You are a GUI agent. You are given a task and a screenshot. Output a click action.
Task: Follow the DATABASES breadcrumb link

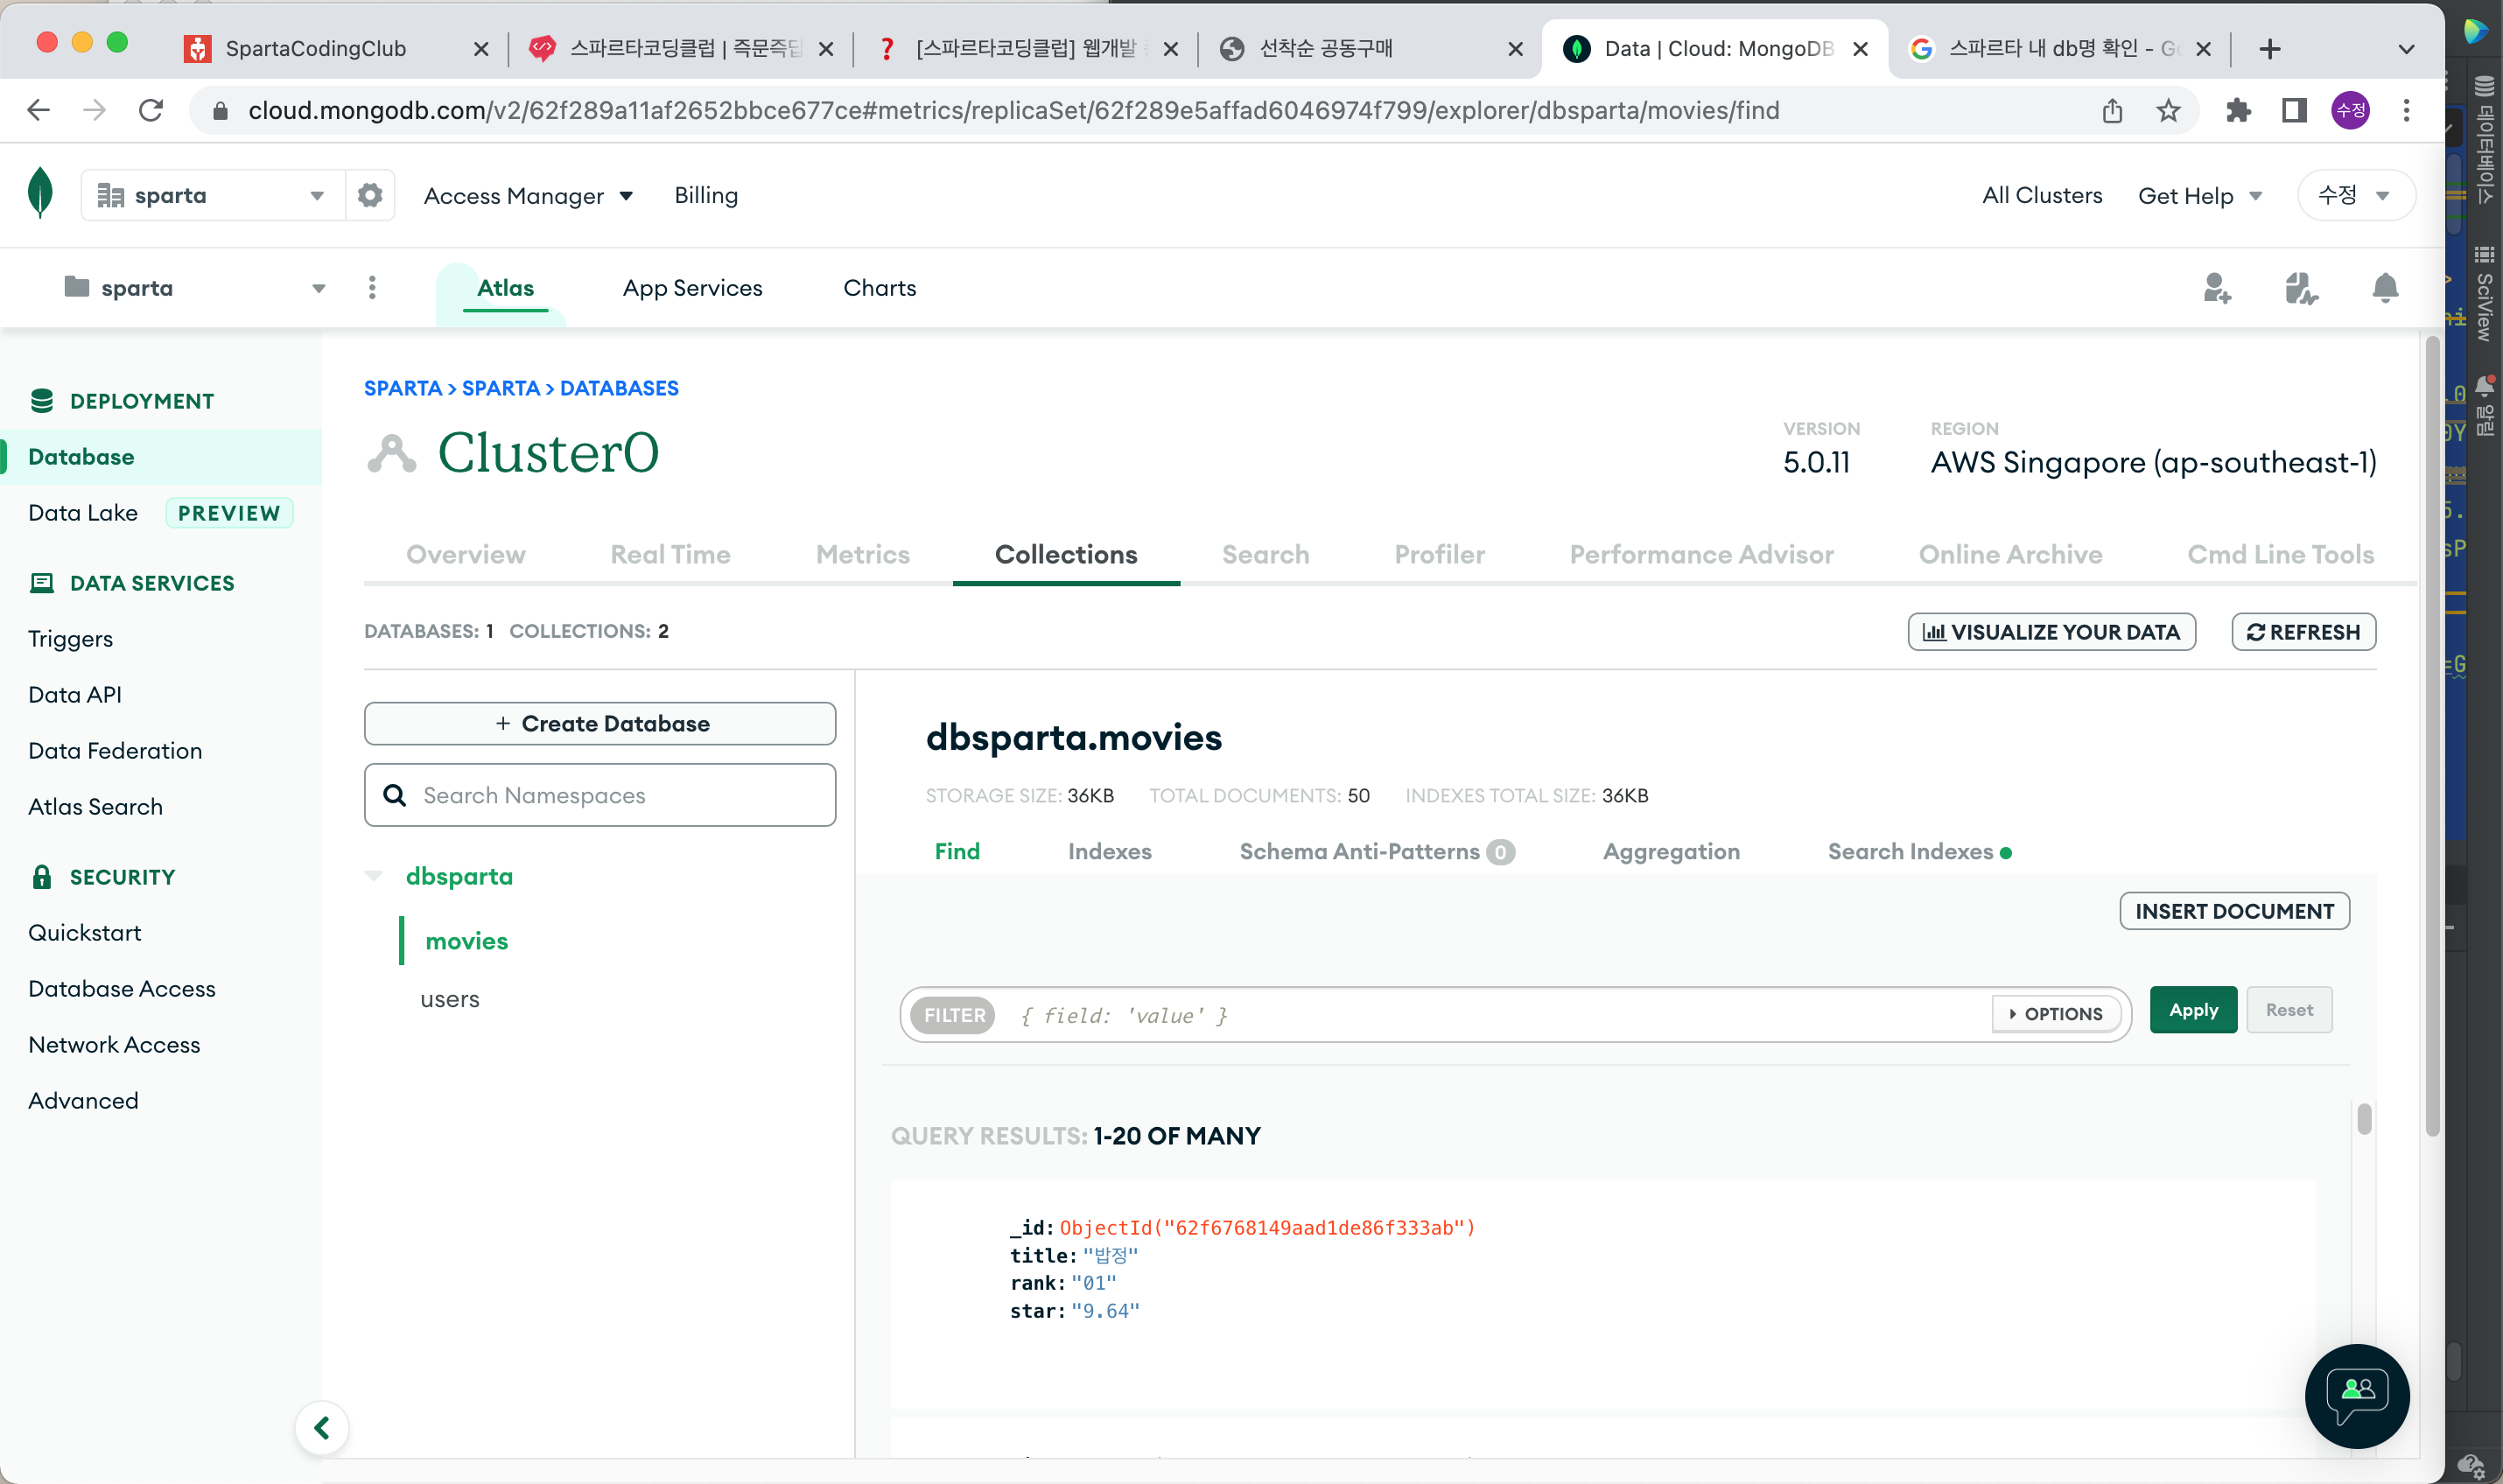619,388
